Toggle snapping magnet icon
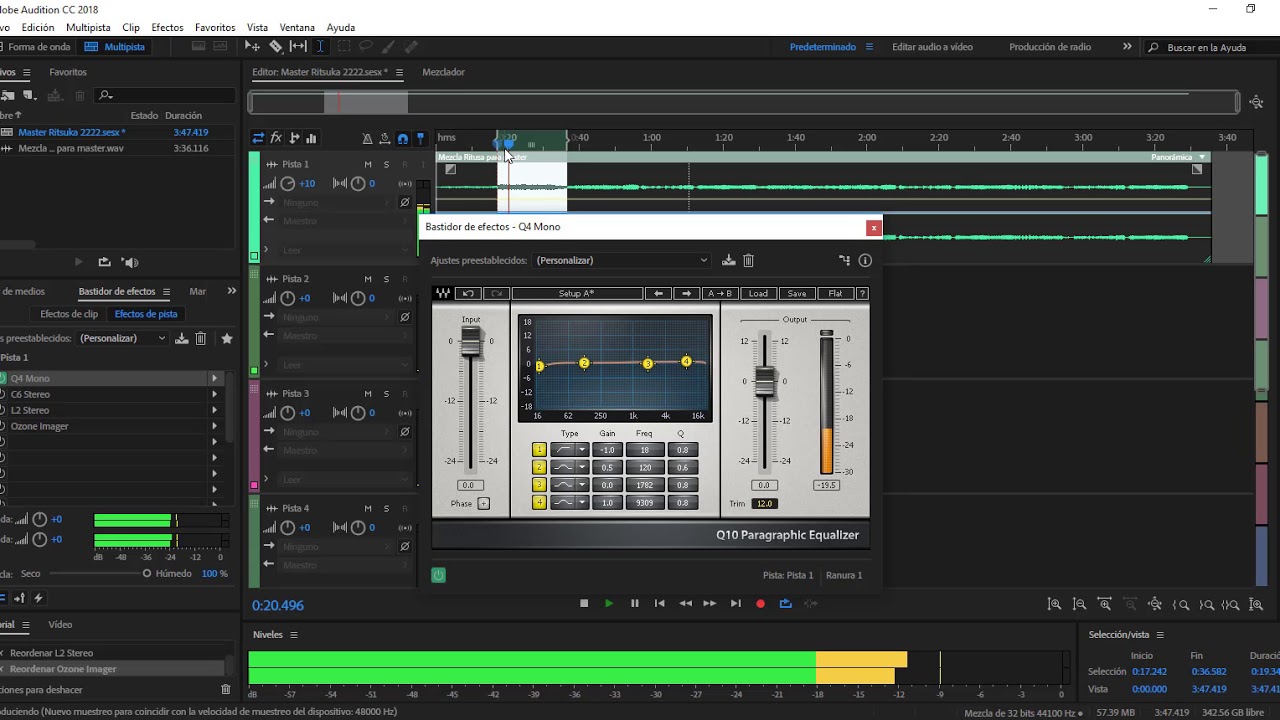Viewport: 1280px width, 720px height. (402, 139)
